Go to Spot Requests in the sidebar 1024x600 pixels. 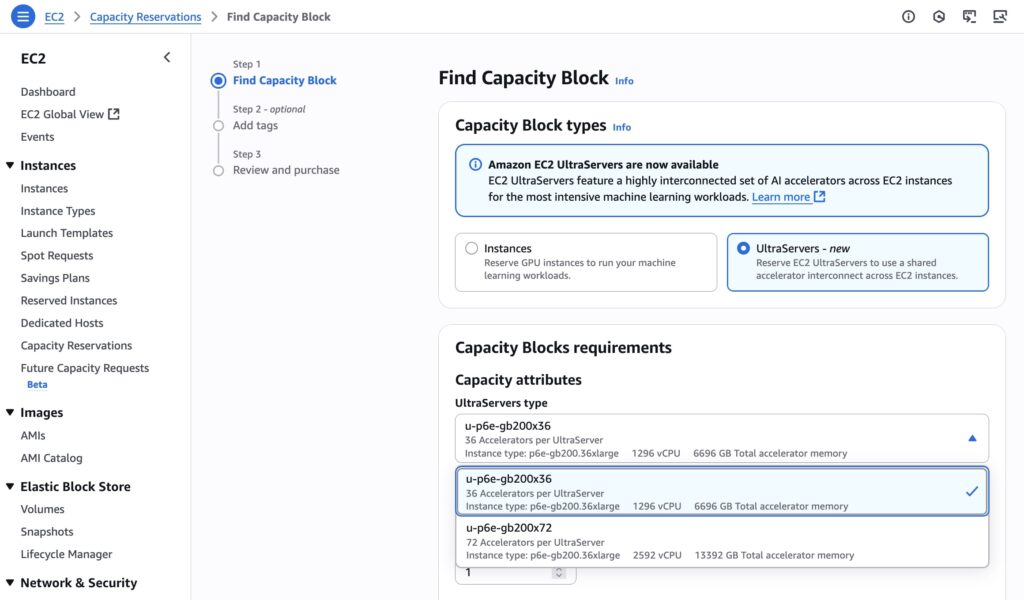(57, 256)
